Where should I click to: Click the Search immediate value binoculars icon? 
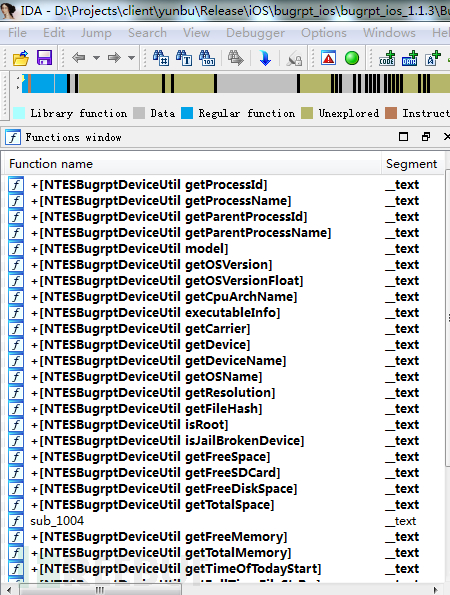click(x=161, y=58)
